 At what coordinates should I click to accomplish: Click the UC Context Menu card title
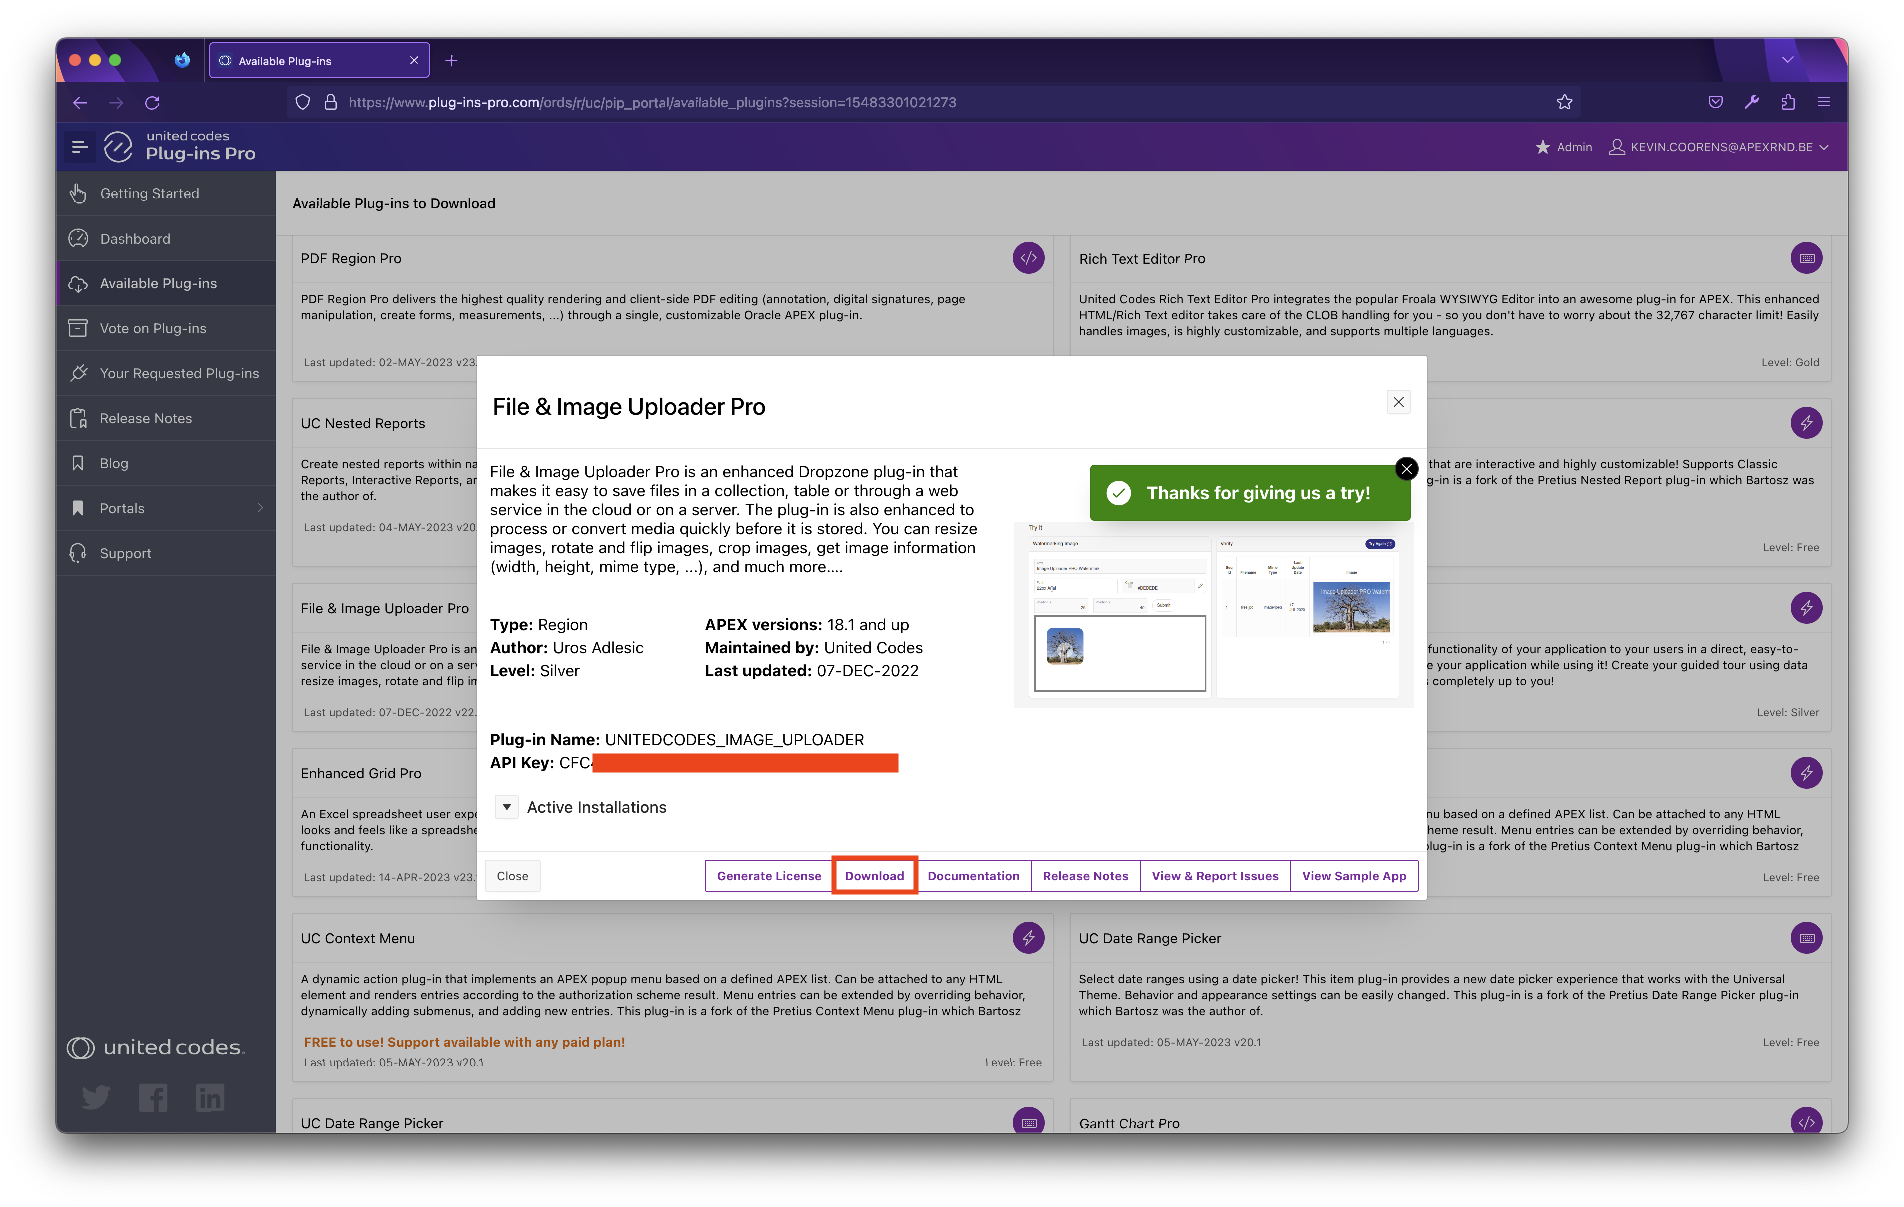(358, 938)
